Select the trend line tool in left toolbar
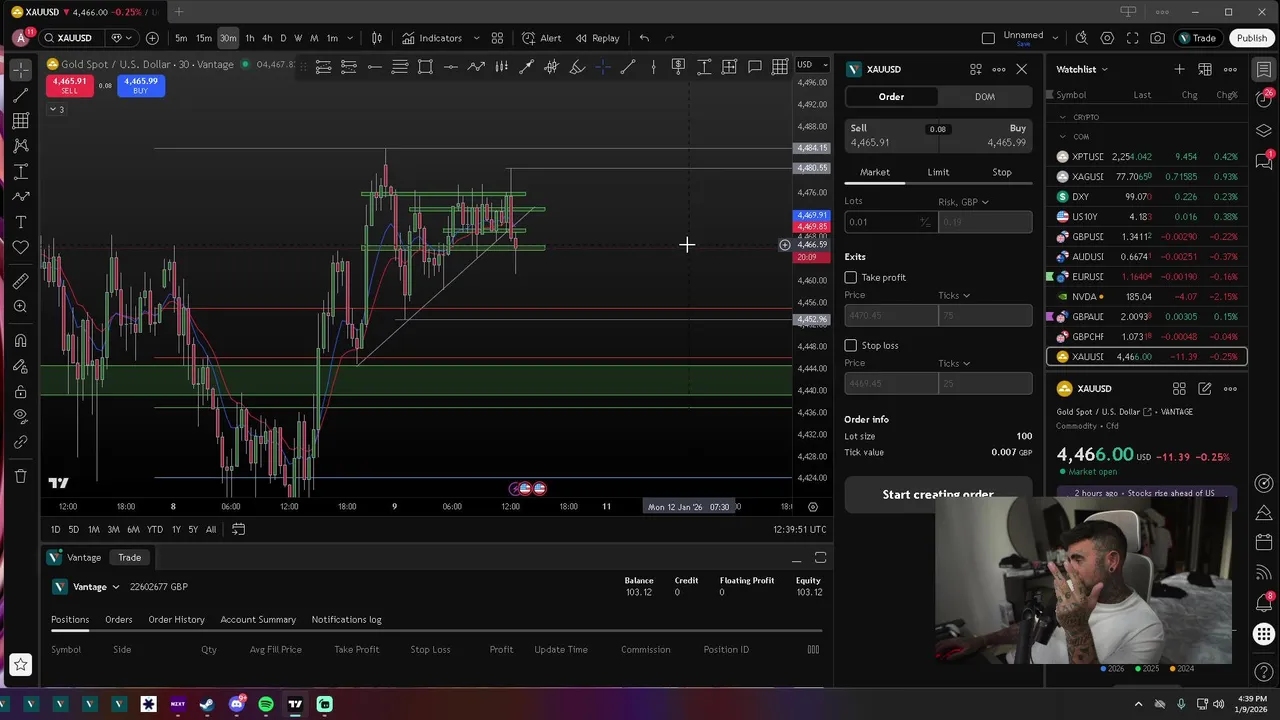This screenshot has width=1280, height=720. pos(20,95)
